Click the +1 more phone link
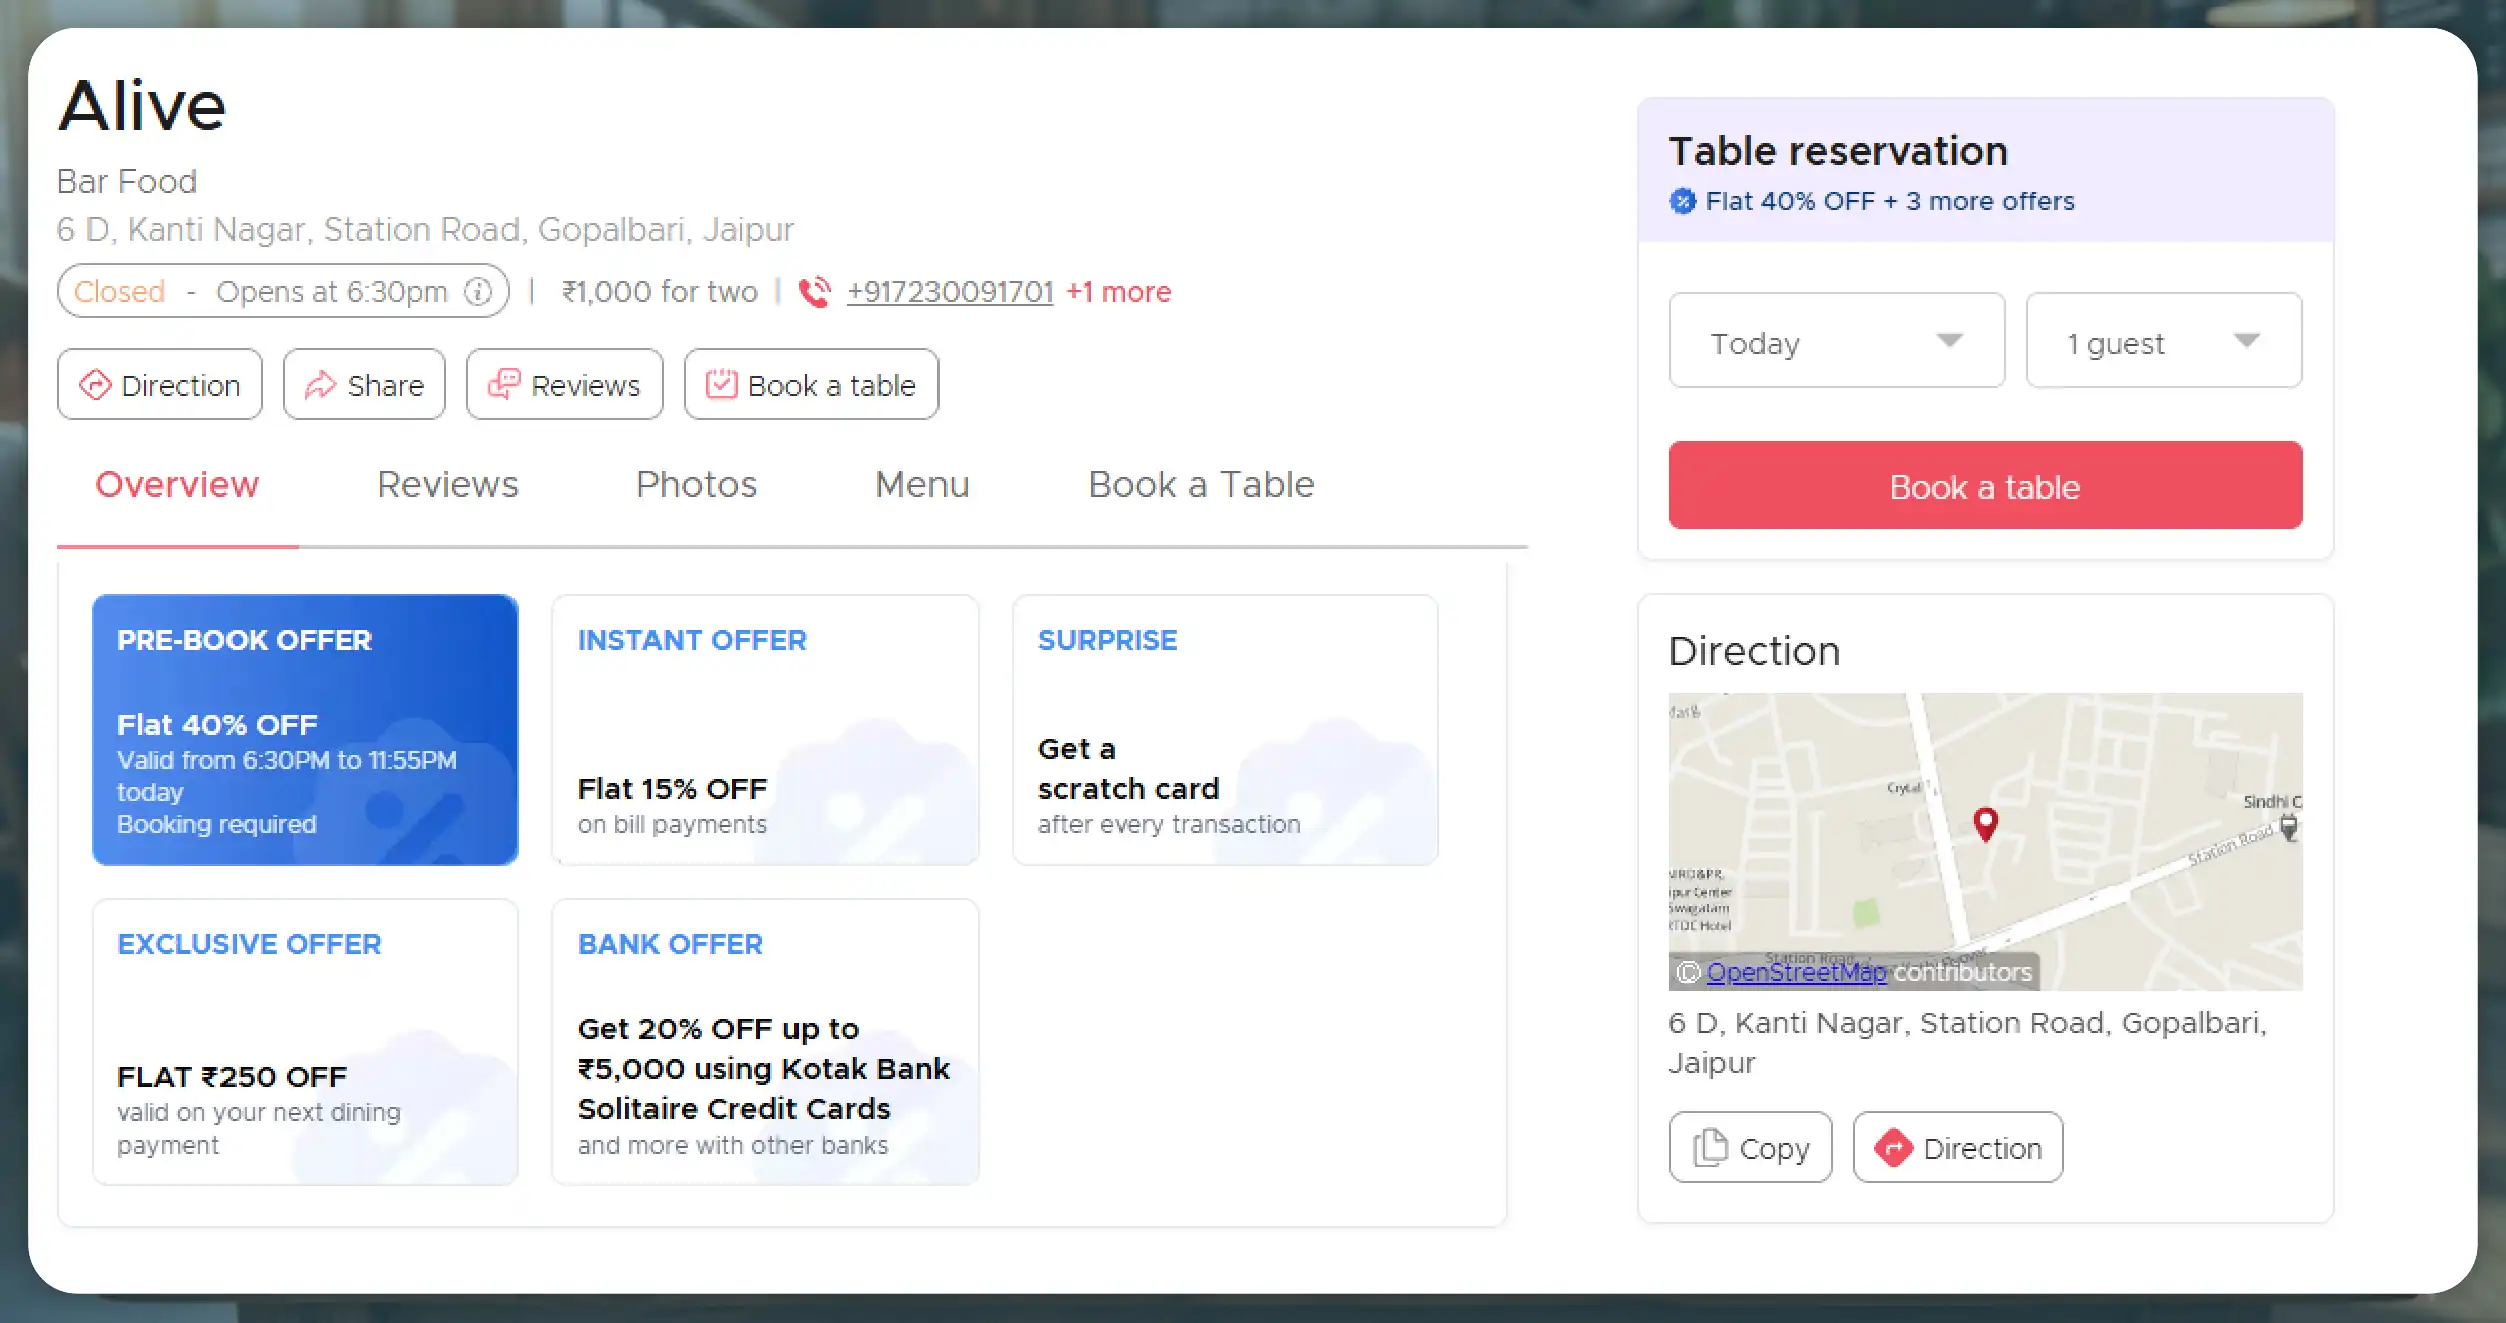 pos(1119,292)
